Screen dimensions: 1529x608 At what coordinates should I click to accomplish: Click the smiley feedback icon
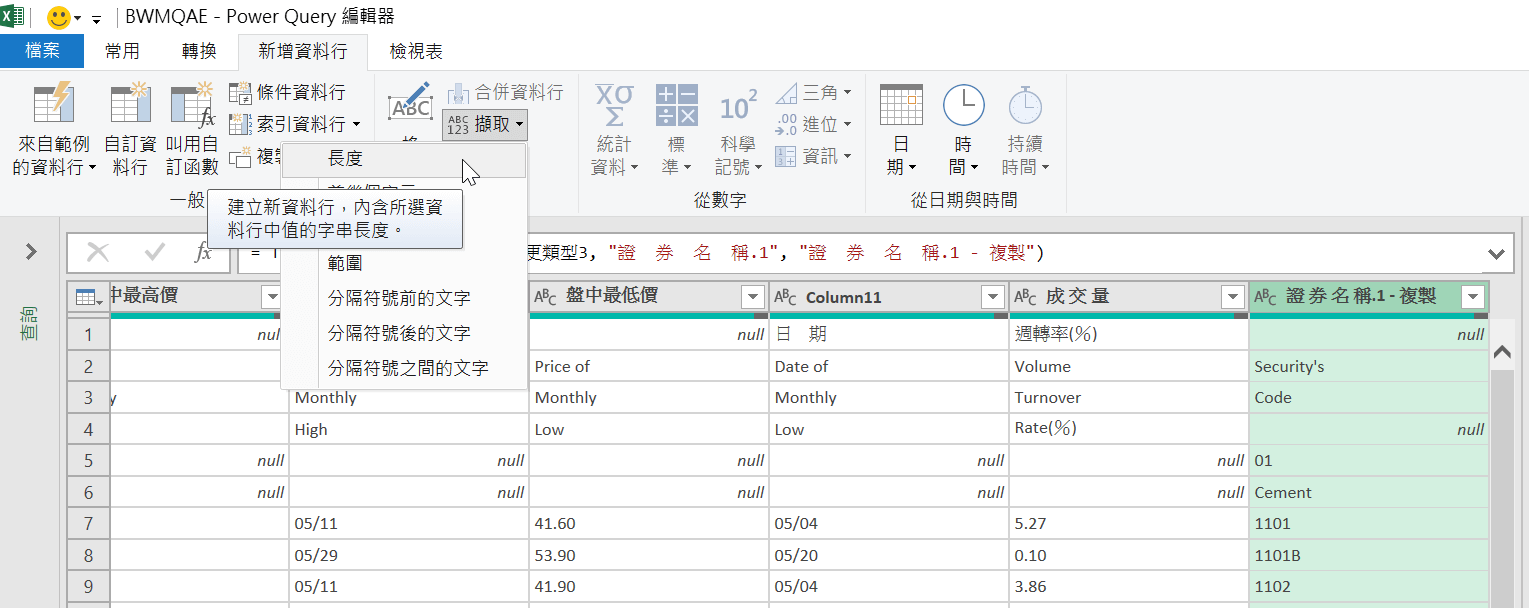click(60, 17)
